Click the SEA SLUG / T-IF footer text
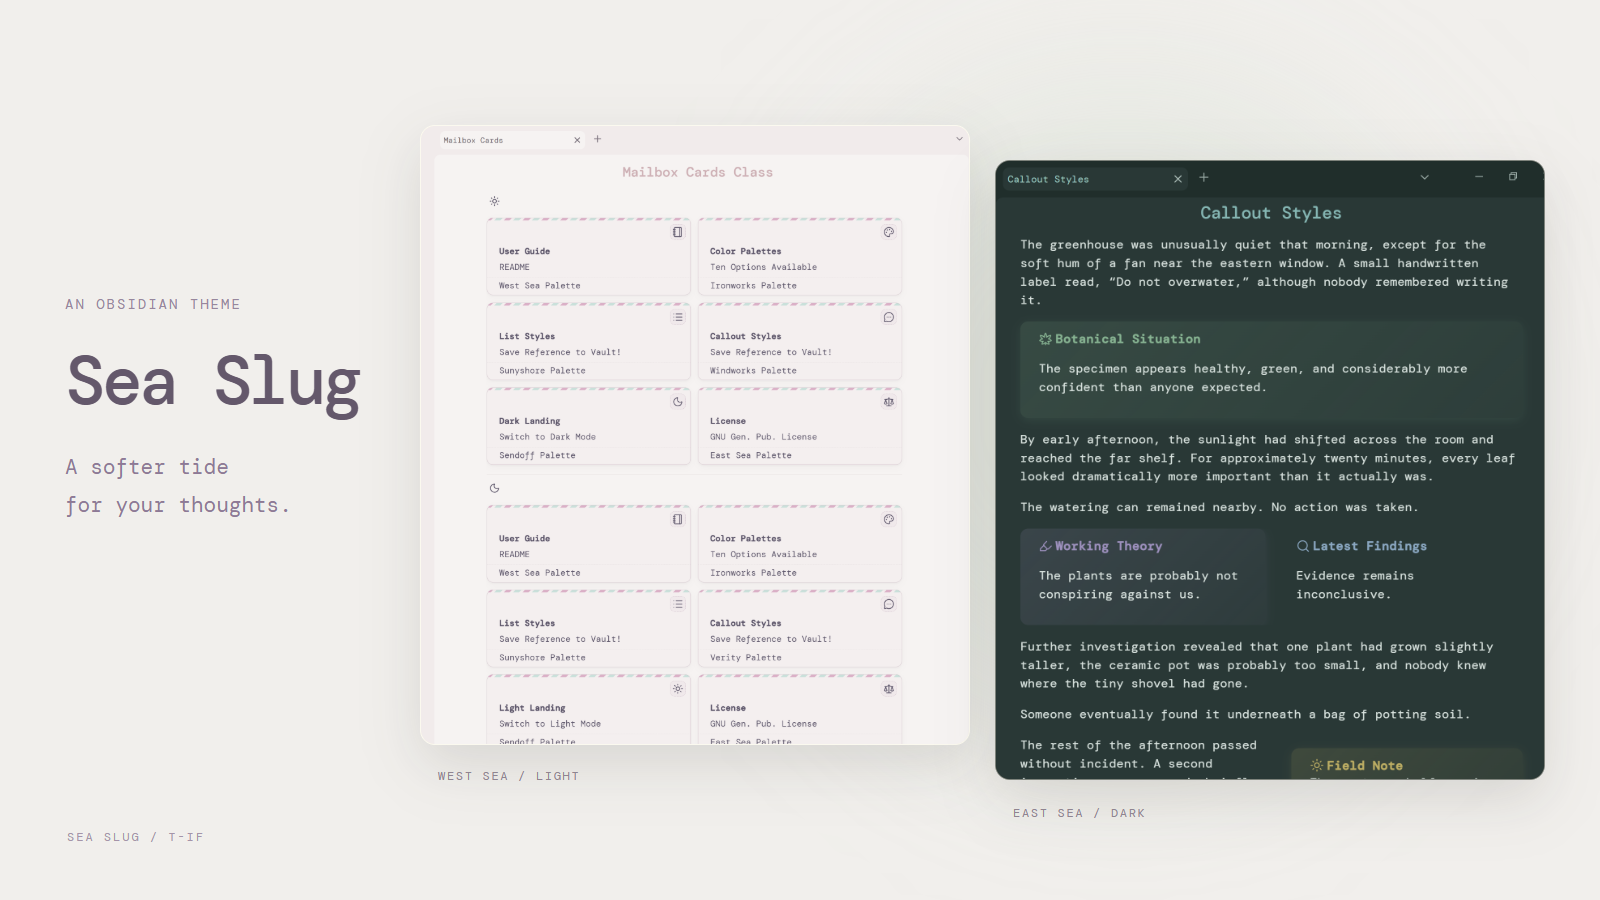Screen dimensions: 1600x900 135,837
